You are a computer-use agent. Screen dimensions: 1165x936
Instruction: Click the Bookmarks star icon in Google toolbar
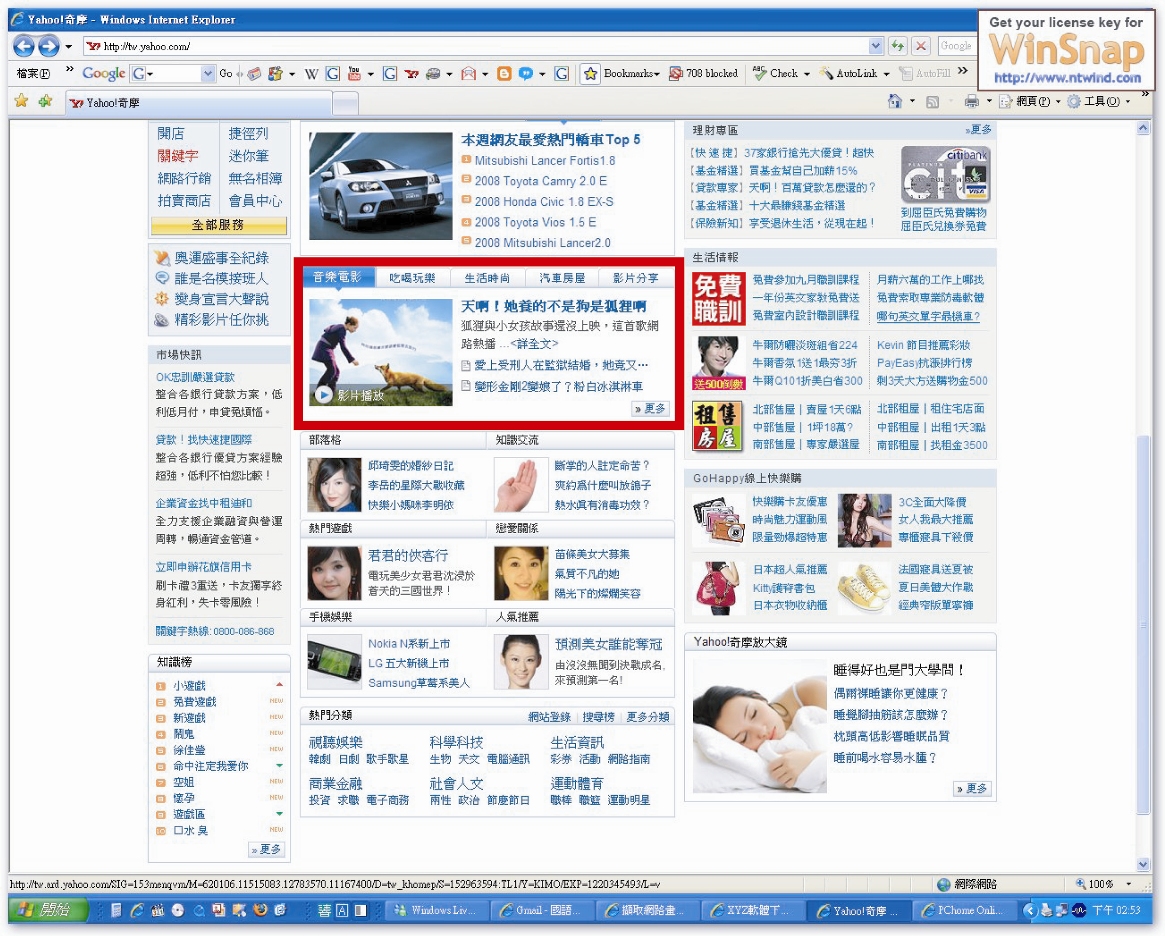590,74
